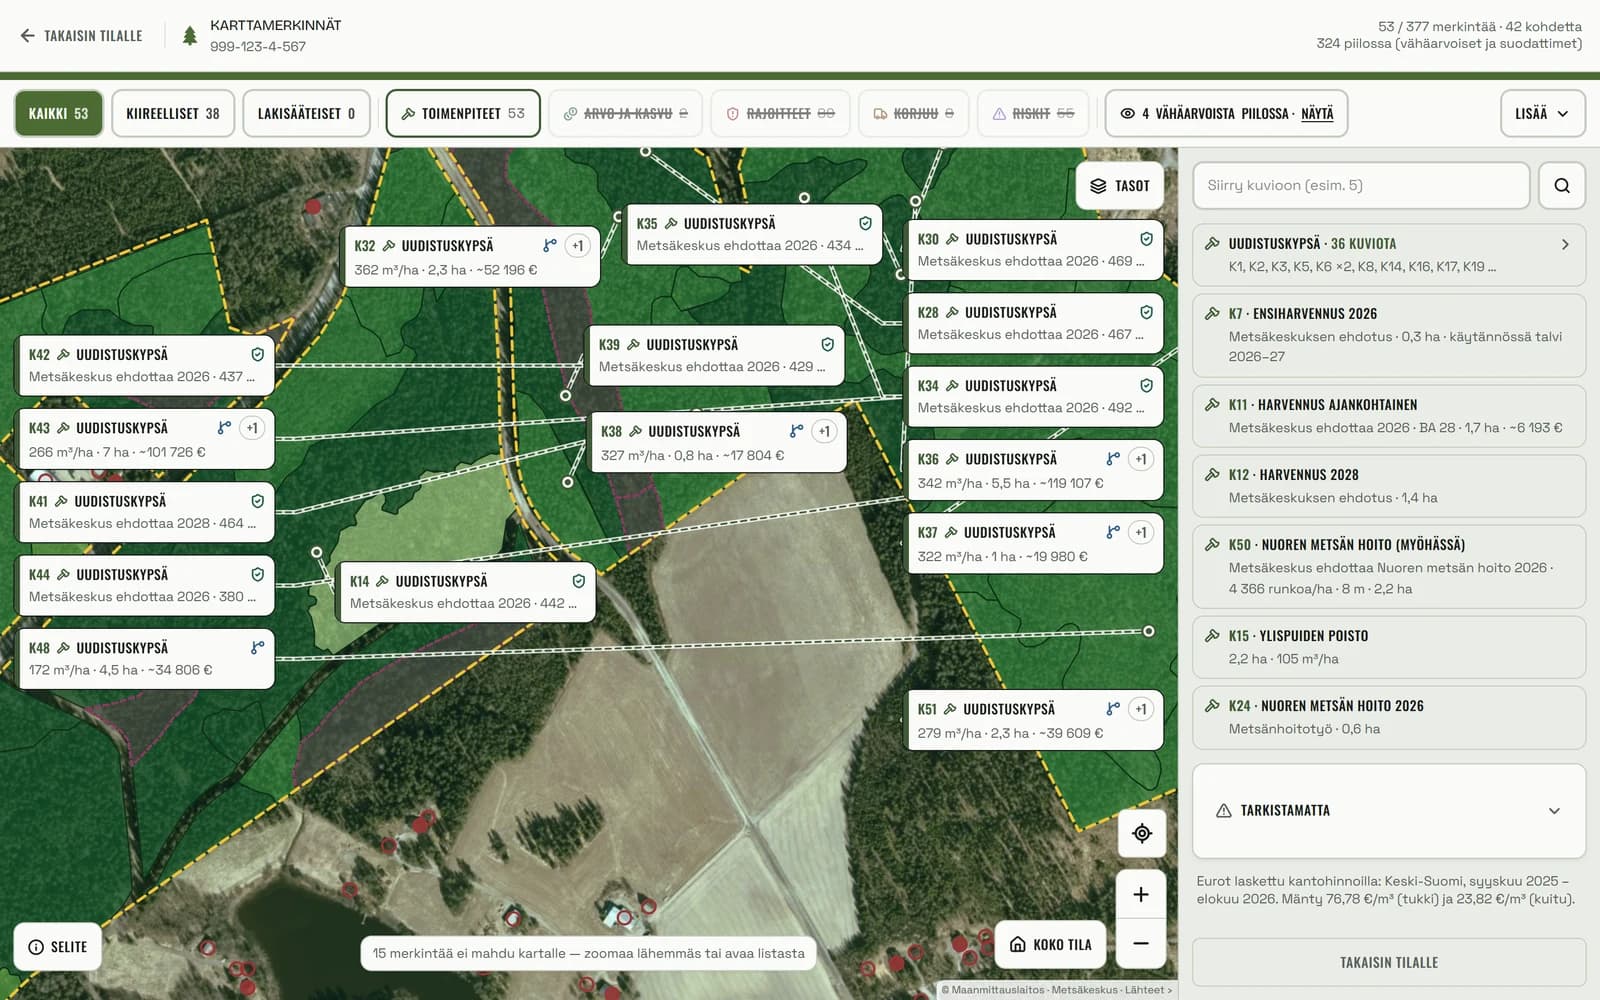Click the Koko tila home button
Viewport: 1600px width, 1000px height.
[x=1050, y=944]
